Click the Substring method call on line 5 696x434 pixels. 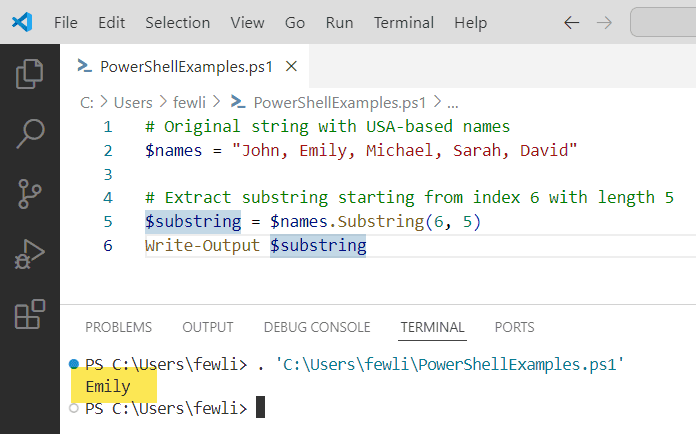(380, 221)
